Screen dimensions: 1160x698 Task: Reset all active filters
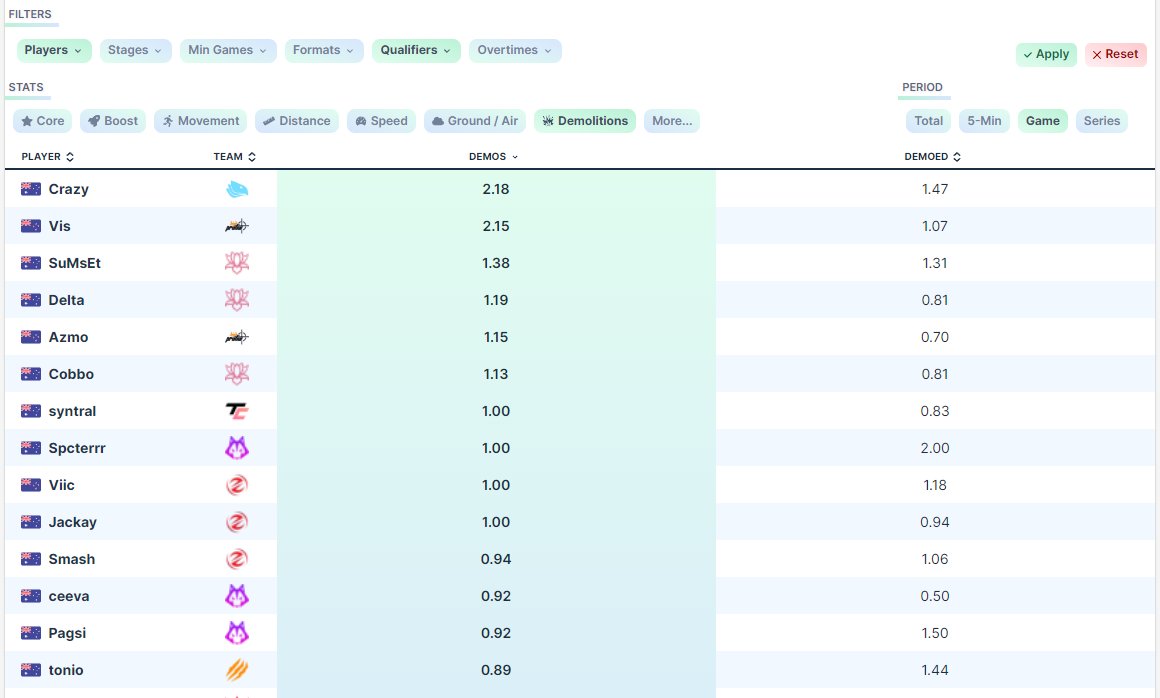[1115, 54]
